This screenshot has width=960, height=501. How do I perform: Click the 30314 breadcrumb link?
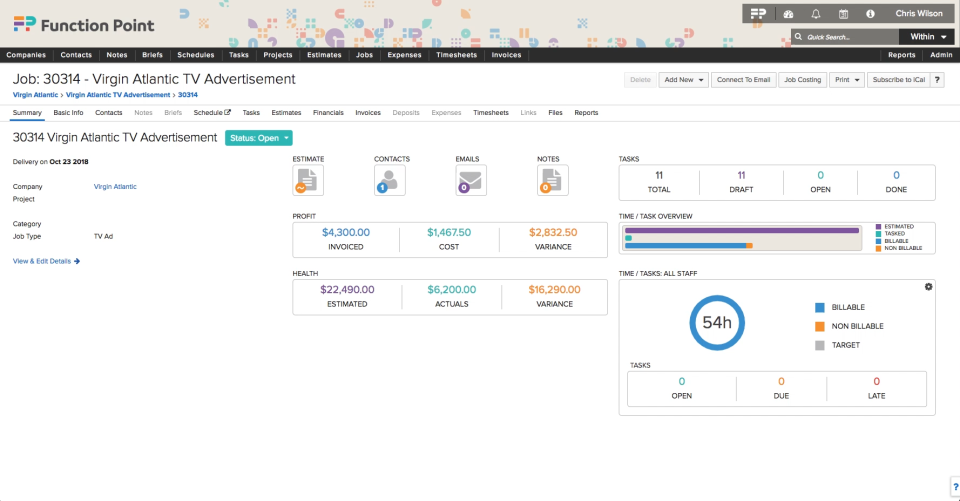(188, 95)
